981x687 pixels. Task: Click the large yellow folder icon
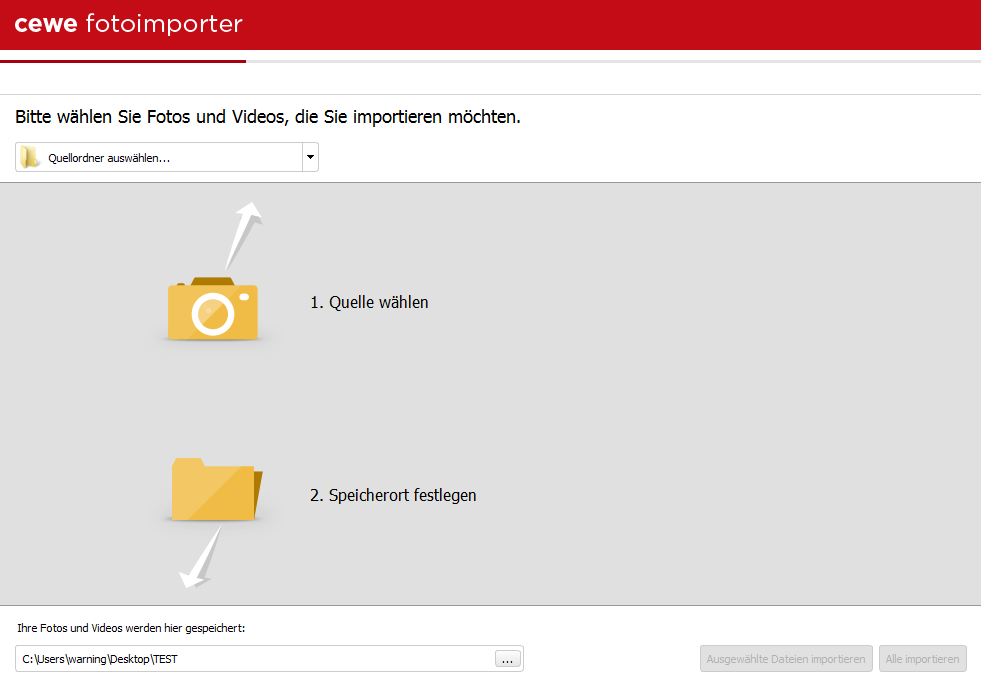[x=216, y=489]
